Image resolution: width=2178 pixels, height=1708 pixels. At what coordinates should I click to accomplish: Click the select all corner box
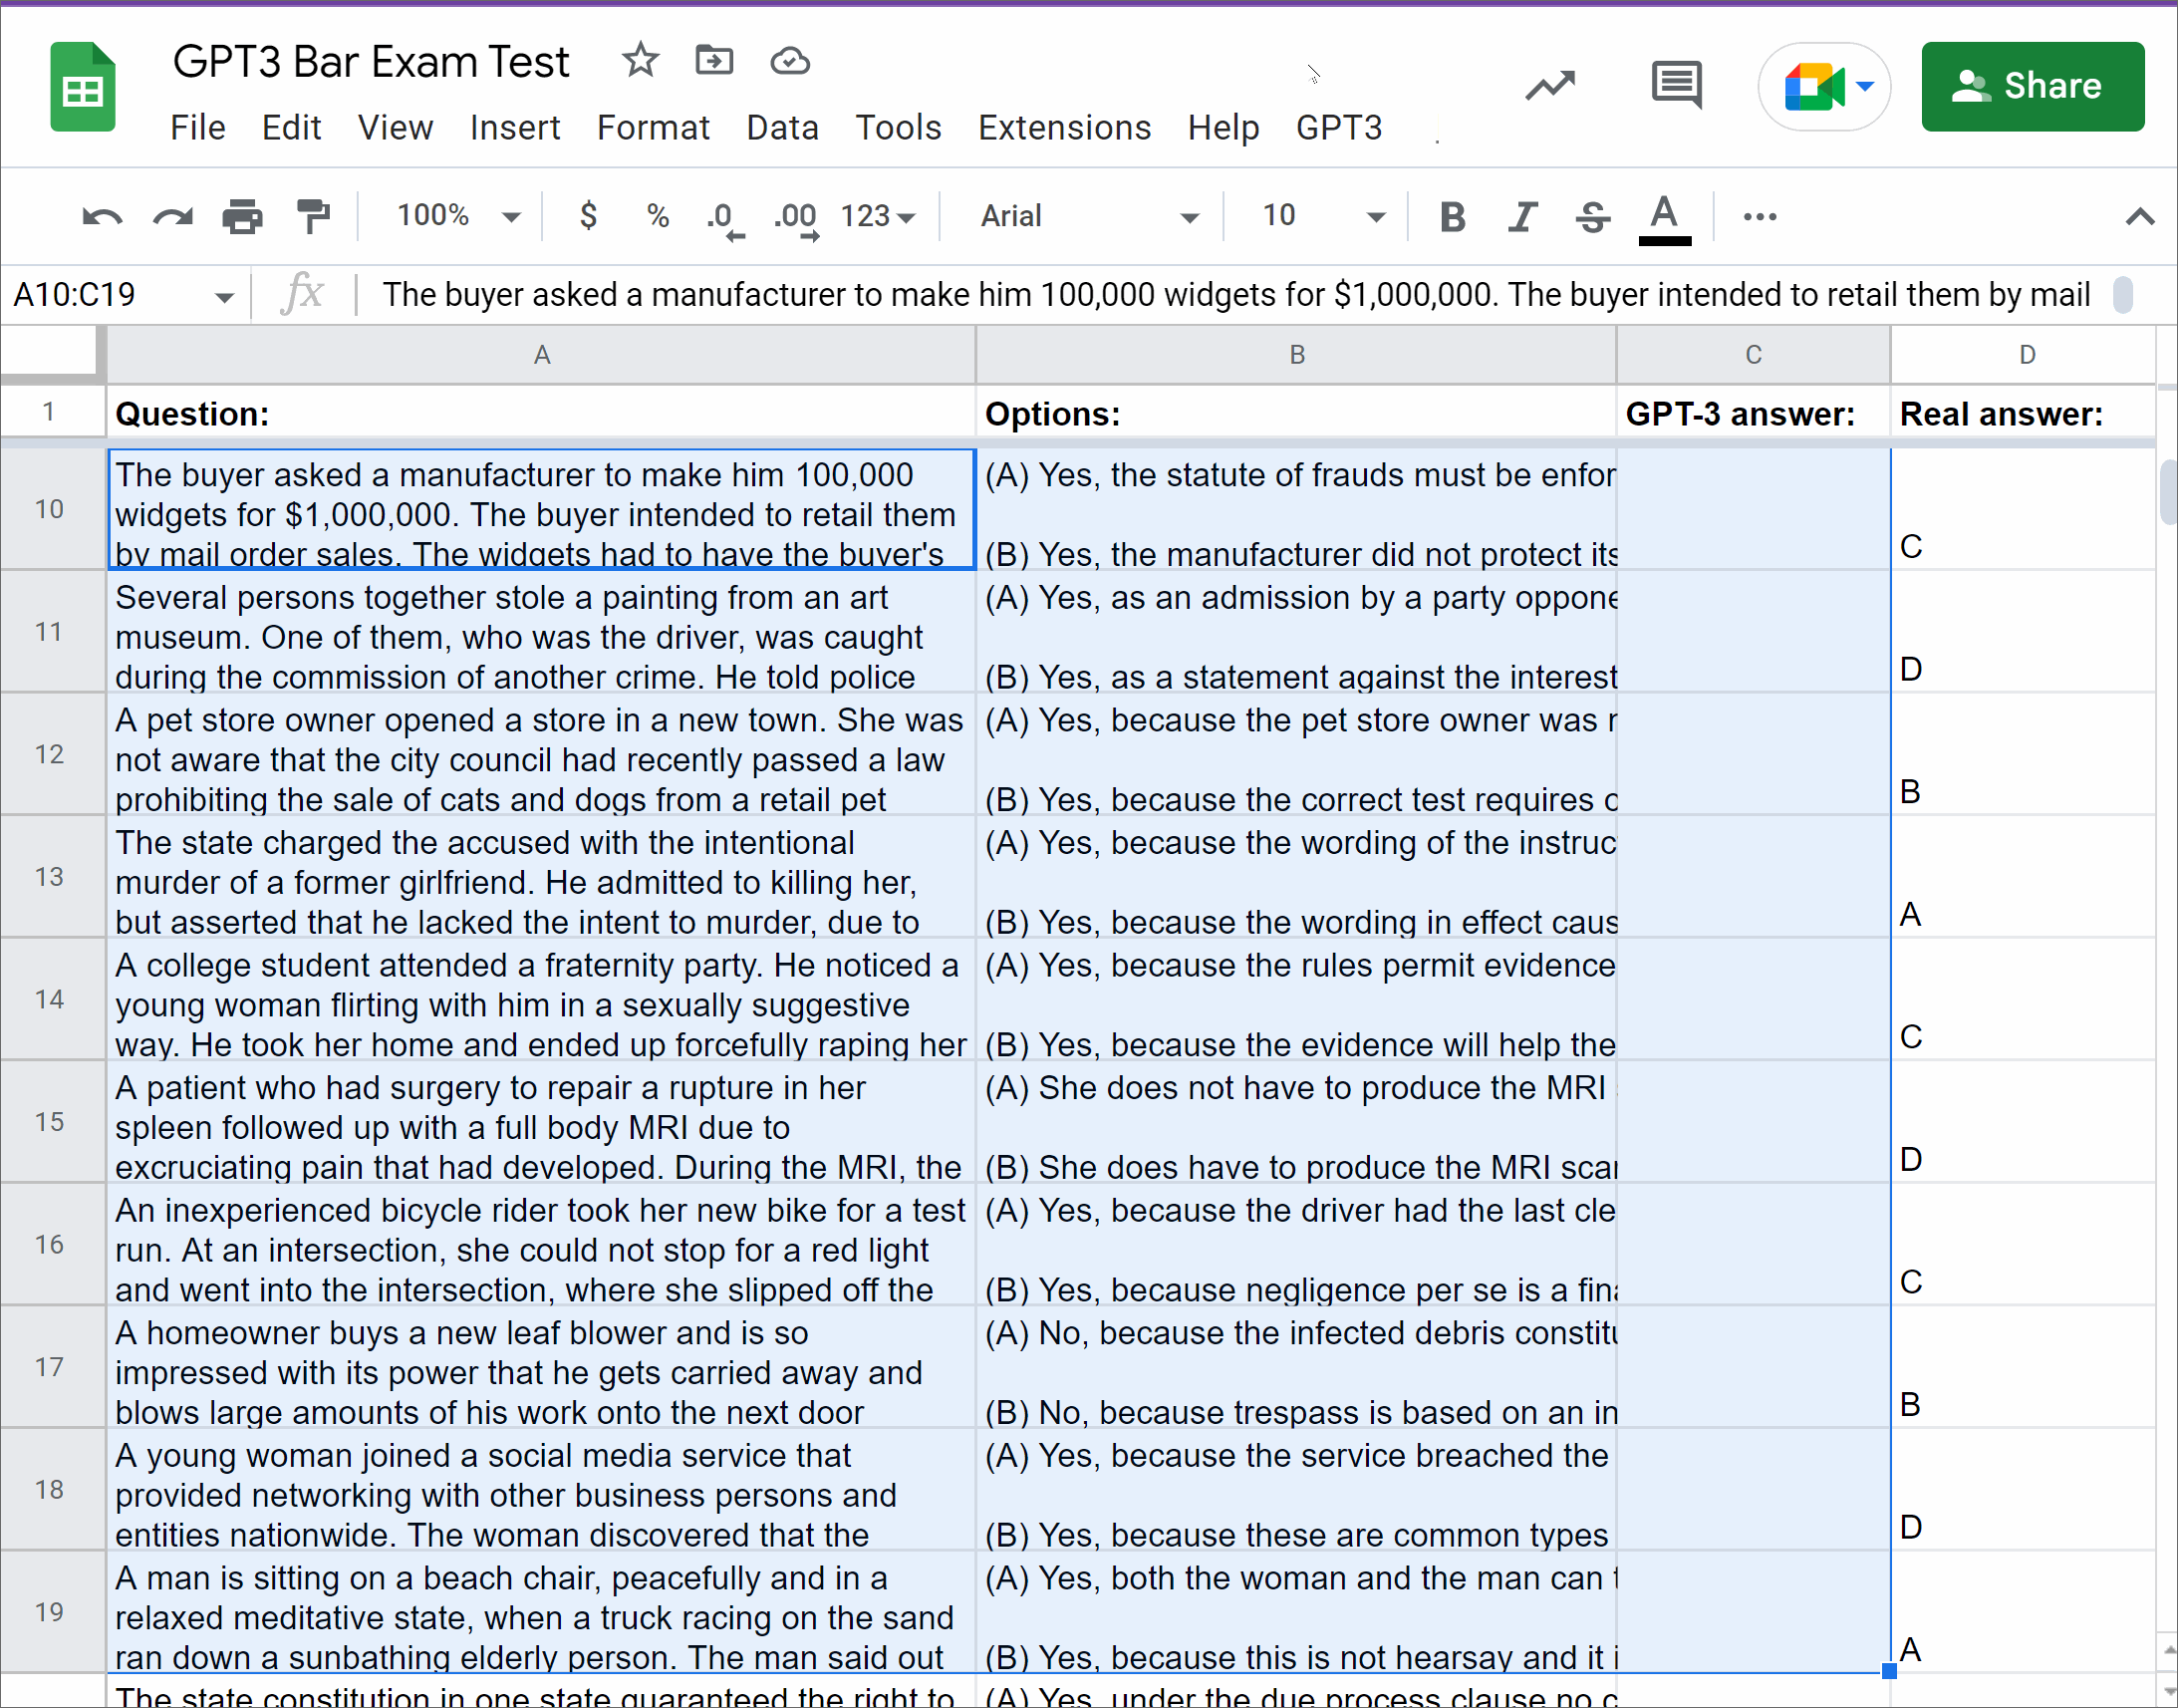[x=52, y=355]
